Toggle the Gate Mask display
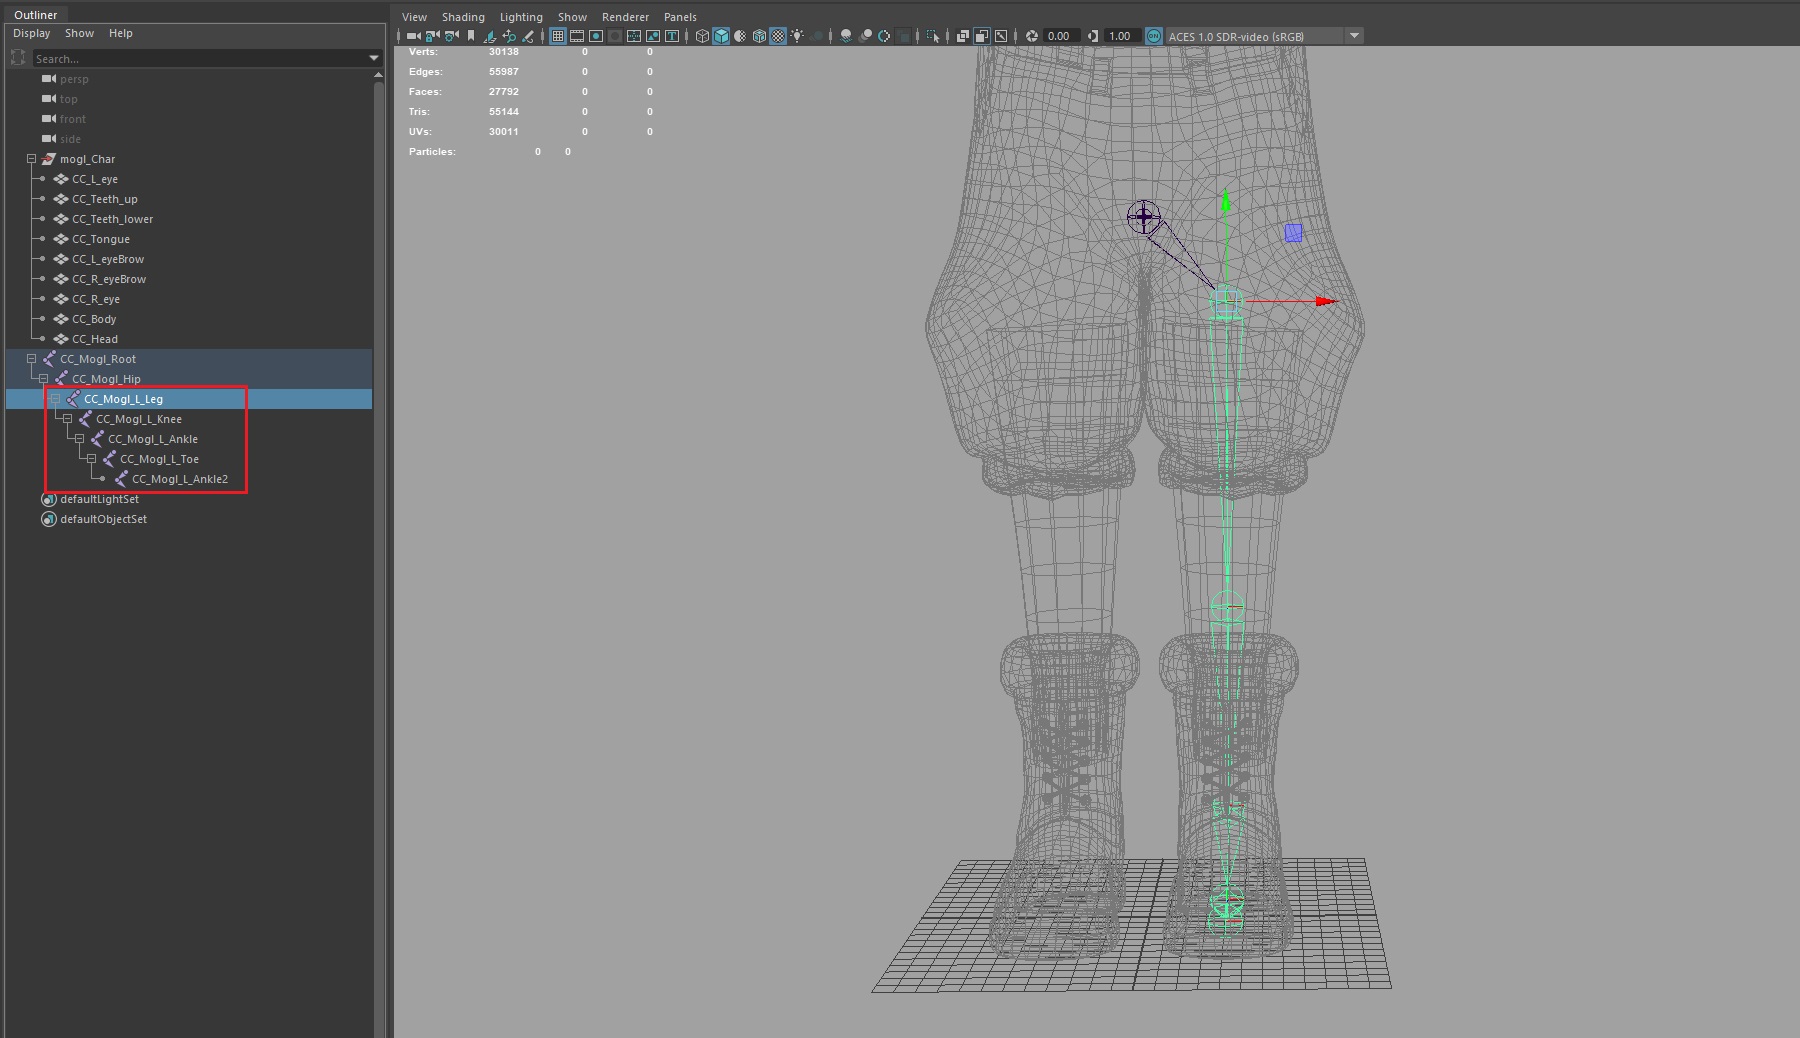This screenshot has height=1038, width=1800. click(615, 36)
